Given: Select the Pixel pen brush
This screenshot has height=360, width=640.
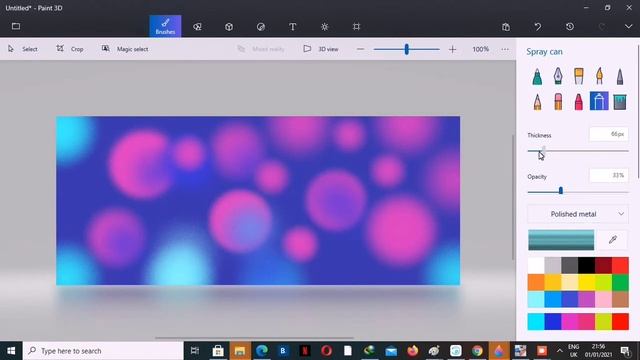Looking at the screenshot, I should tap(620, 76).
